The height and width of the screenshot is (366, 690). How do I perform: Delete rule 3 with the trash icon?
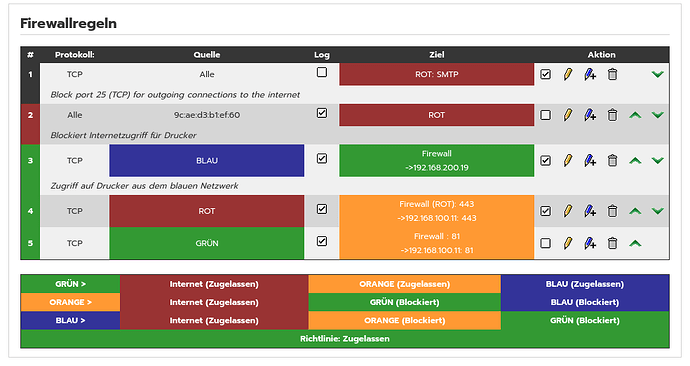[x=612, y=161]
